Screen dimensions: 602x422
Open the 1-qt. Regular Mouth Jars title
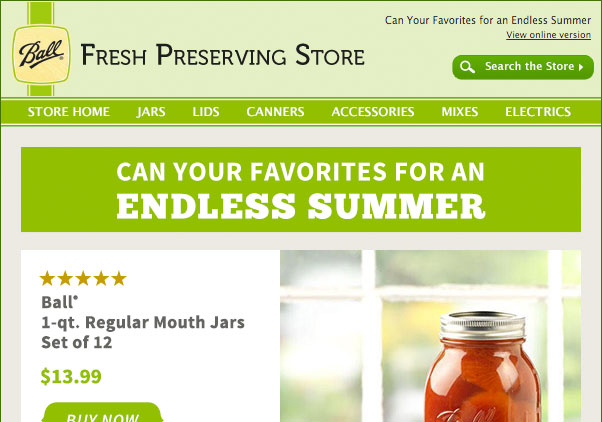coord(143,322)
